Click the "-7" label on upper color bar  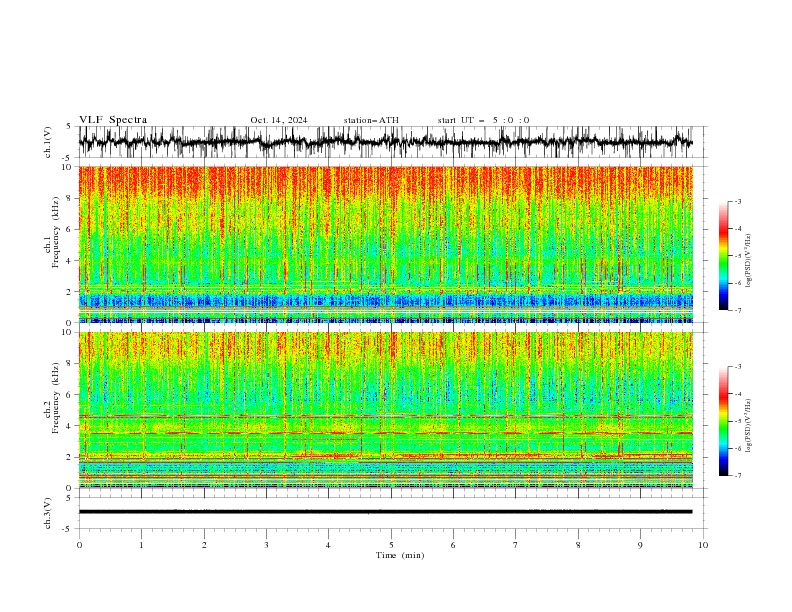coord(738,310)
